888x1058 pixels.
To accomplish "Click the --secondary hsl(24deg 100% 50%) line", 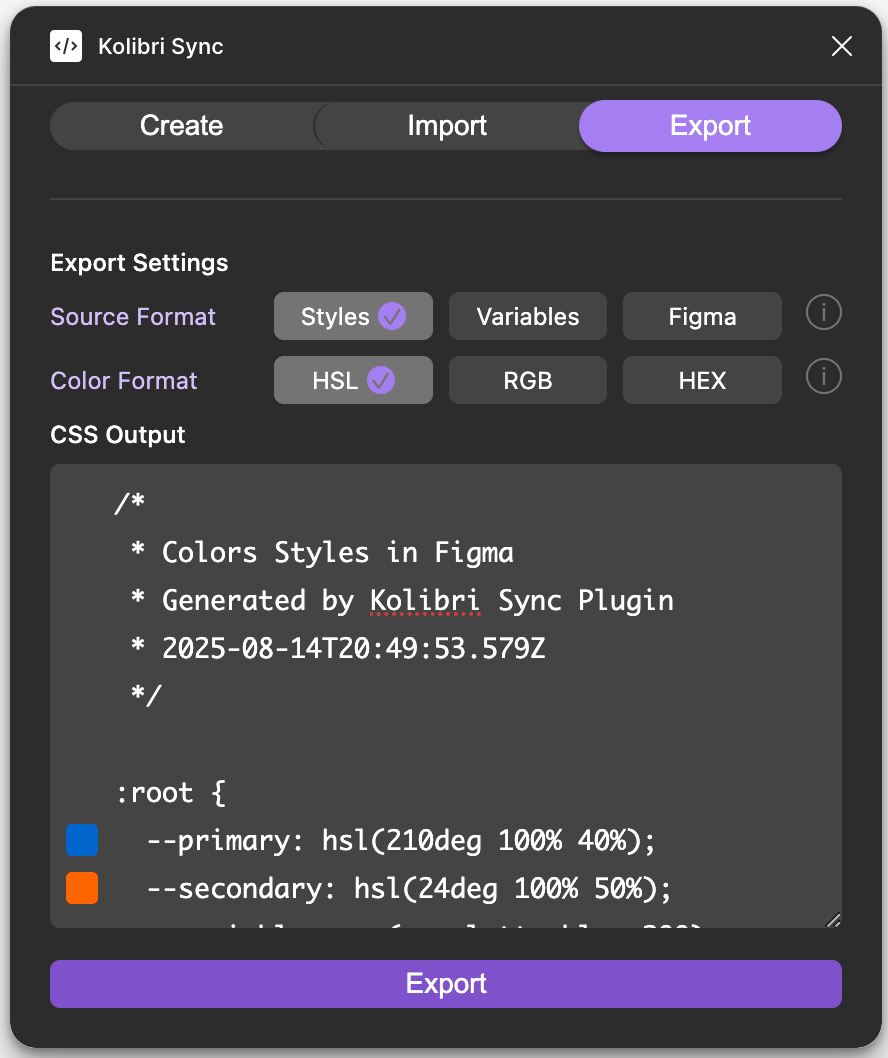I will [409, 889].
